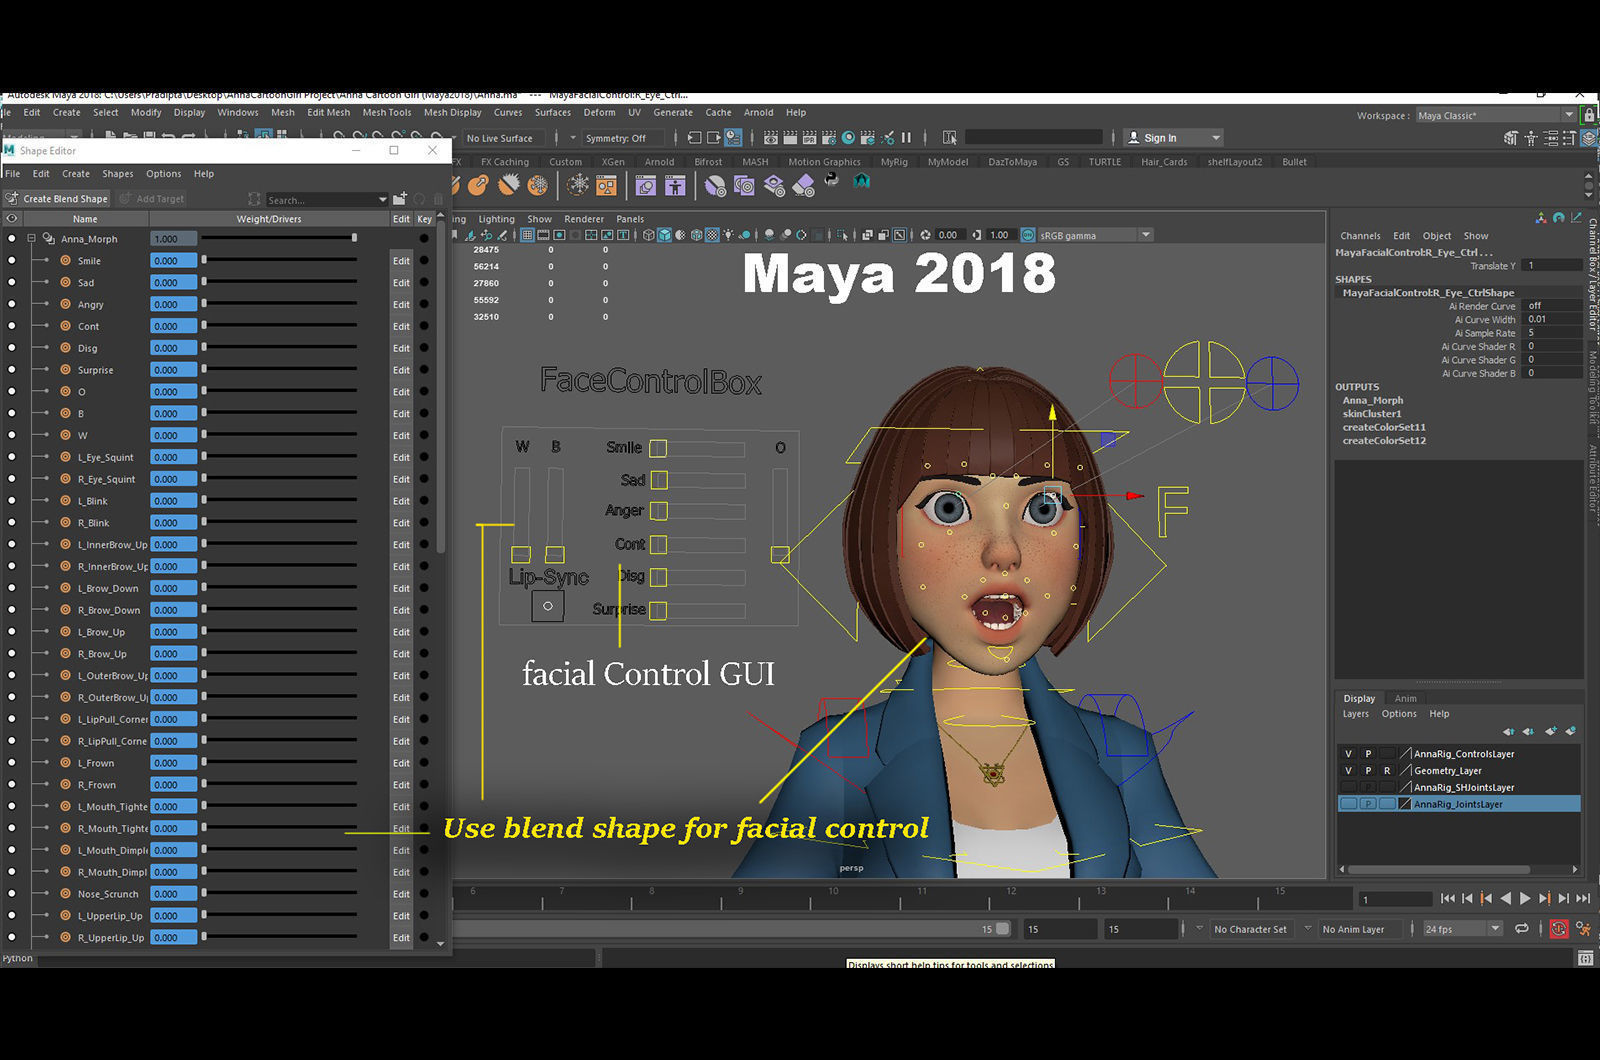Click the Create Blend Shape button

56,199
